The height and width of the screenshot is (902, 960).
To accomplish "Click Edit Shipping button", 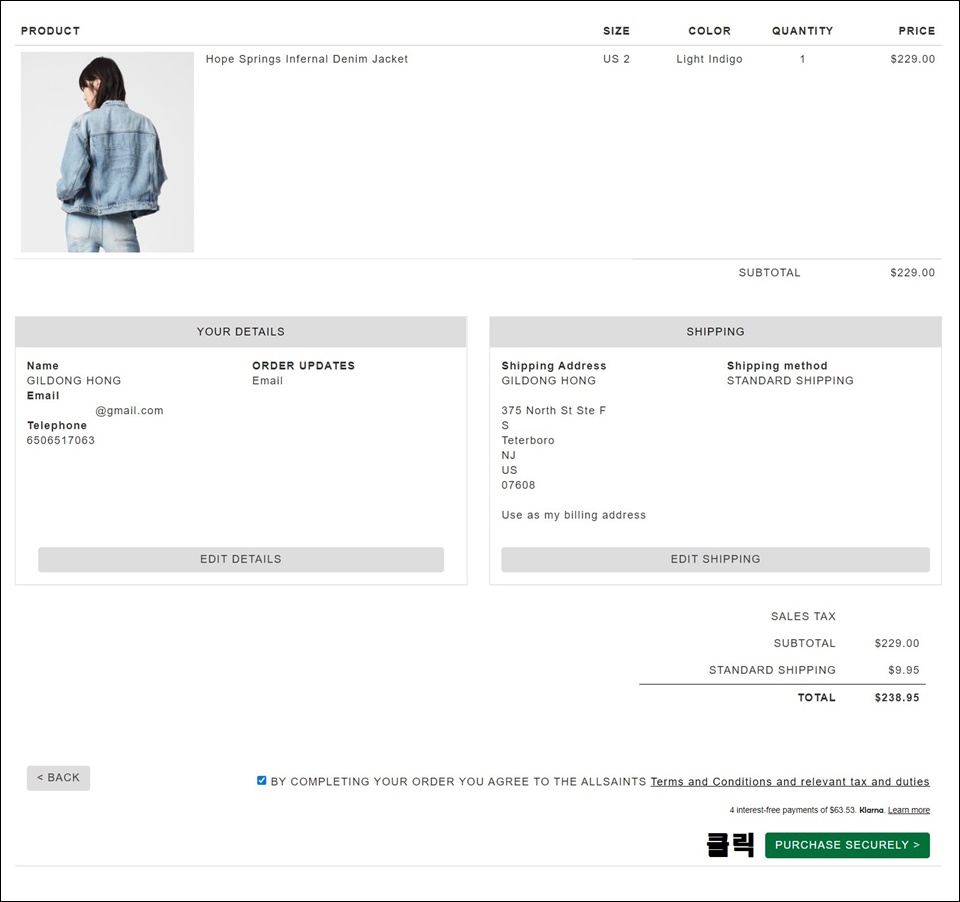I will 715,559.
